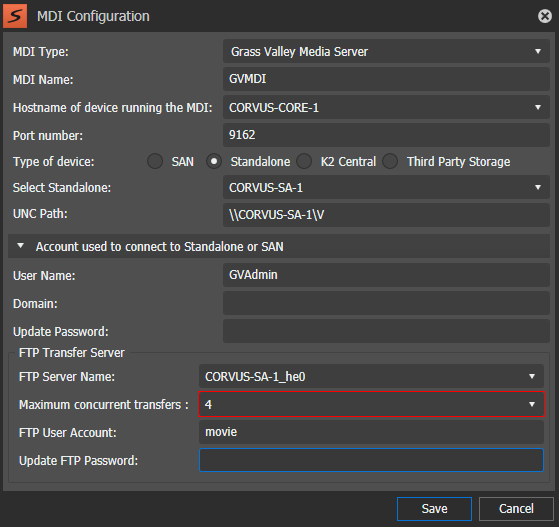This screenshot has height=527, width=559.
Task: Click the empty Domain field
Action: (386, 303)
